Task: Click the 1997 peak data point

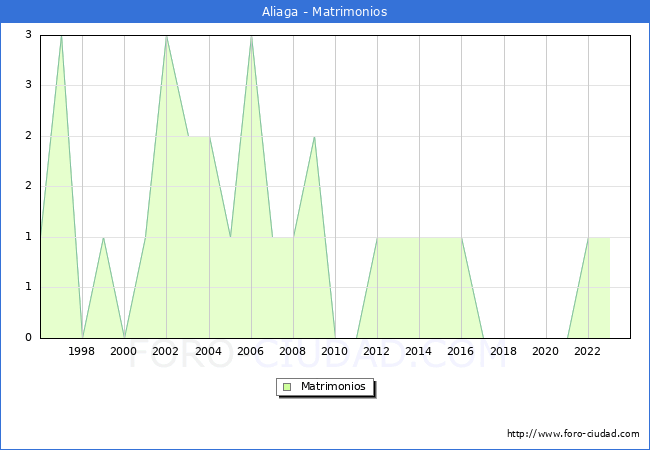Action: coord(61,36)
